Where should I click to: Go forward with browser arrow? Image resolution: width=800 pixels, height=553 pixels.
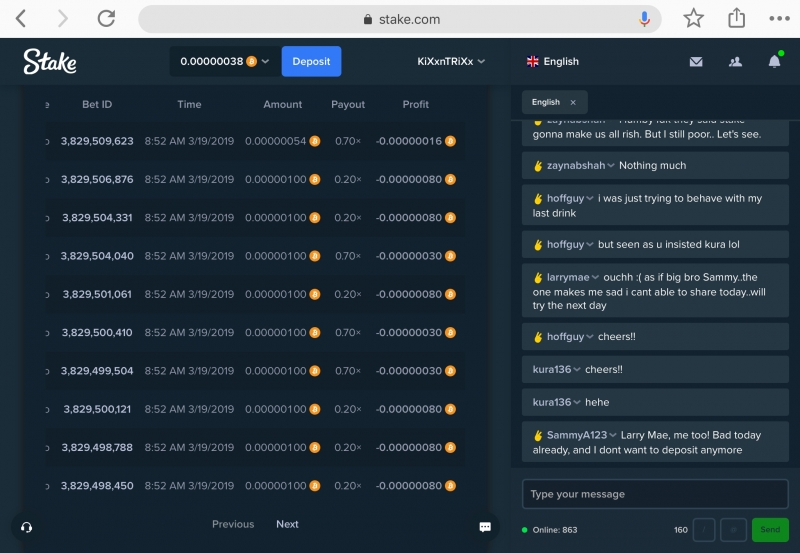pyautogui.click(x=63, y=19)
